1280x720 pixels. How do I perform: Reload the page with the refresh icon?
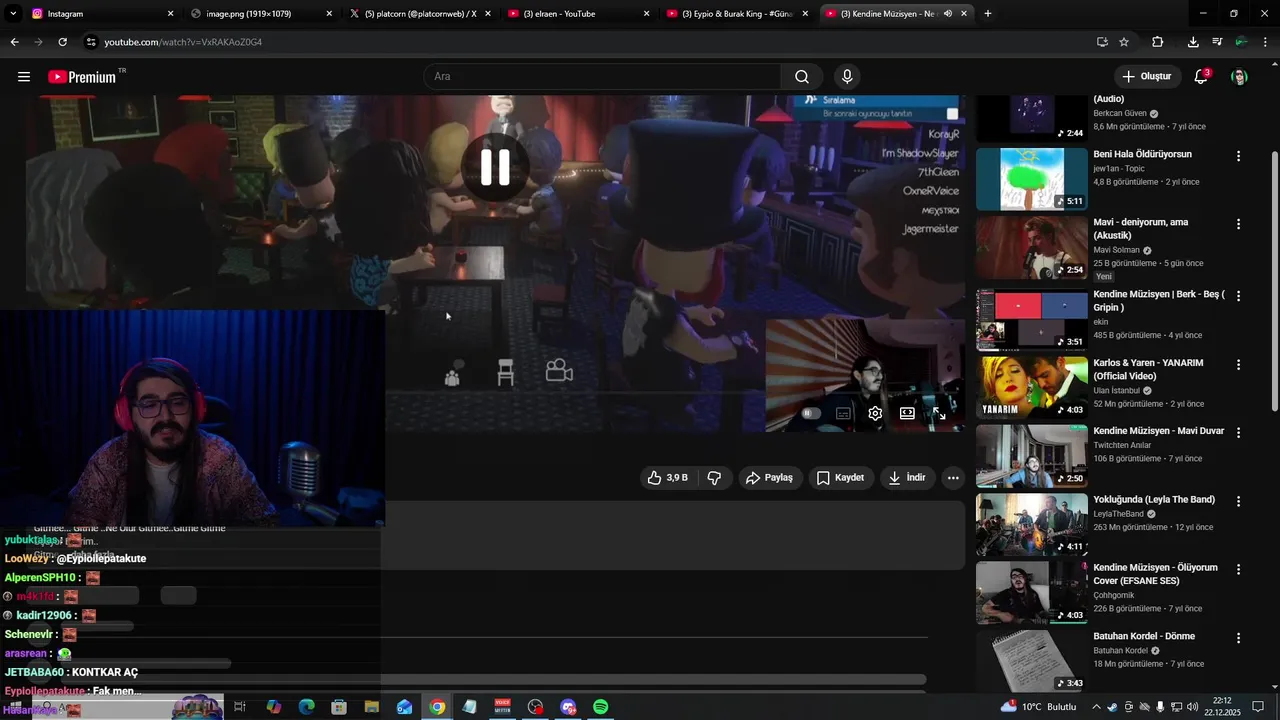(x=62, y=42)
